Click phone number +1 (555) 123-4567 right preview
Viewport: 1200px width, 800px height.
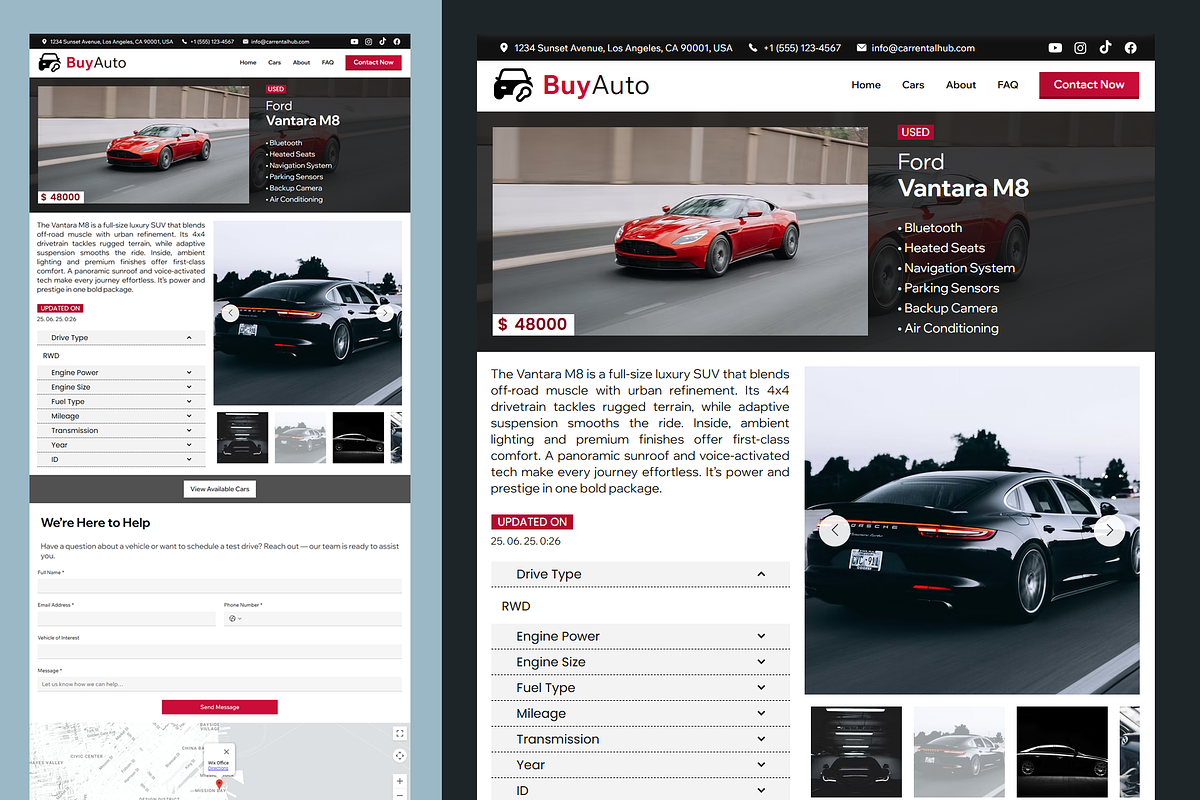802,48
